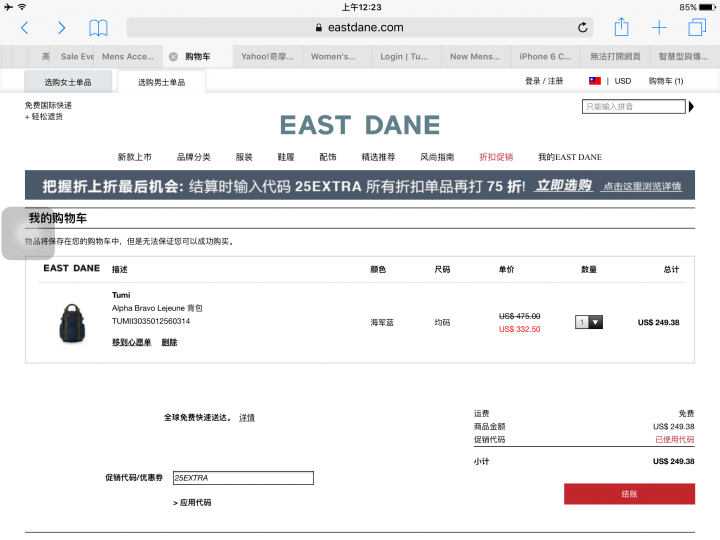Switch to the iPhone 6 C... tab

tap(545, 56)
